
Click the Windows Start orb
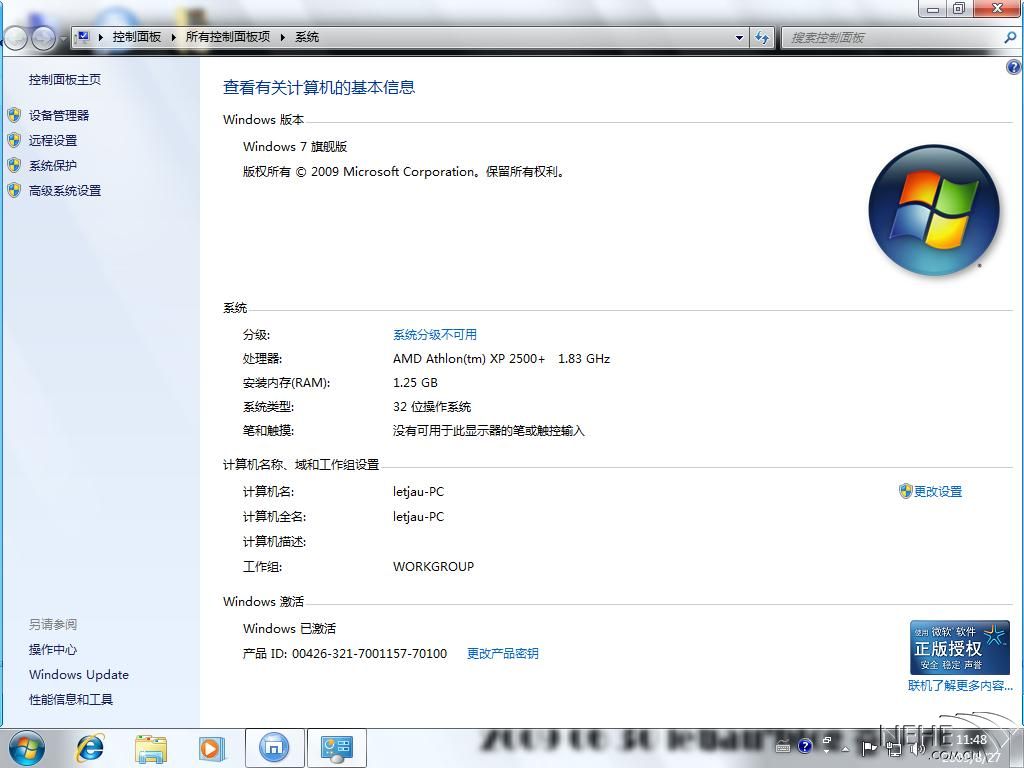pos(27,747)
